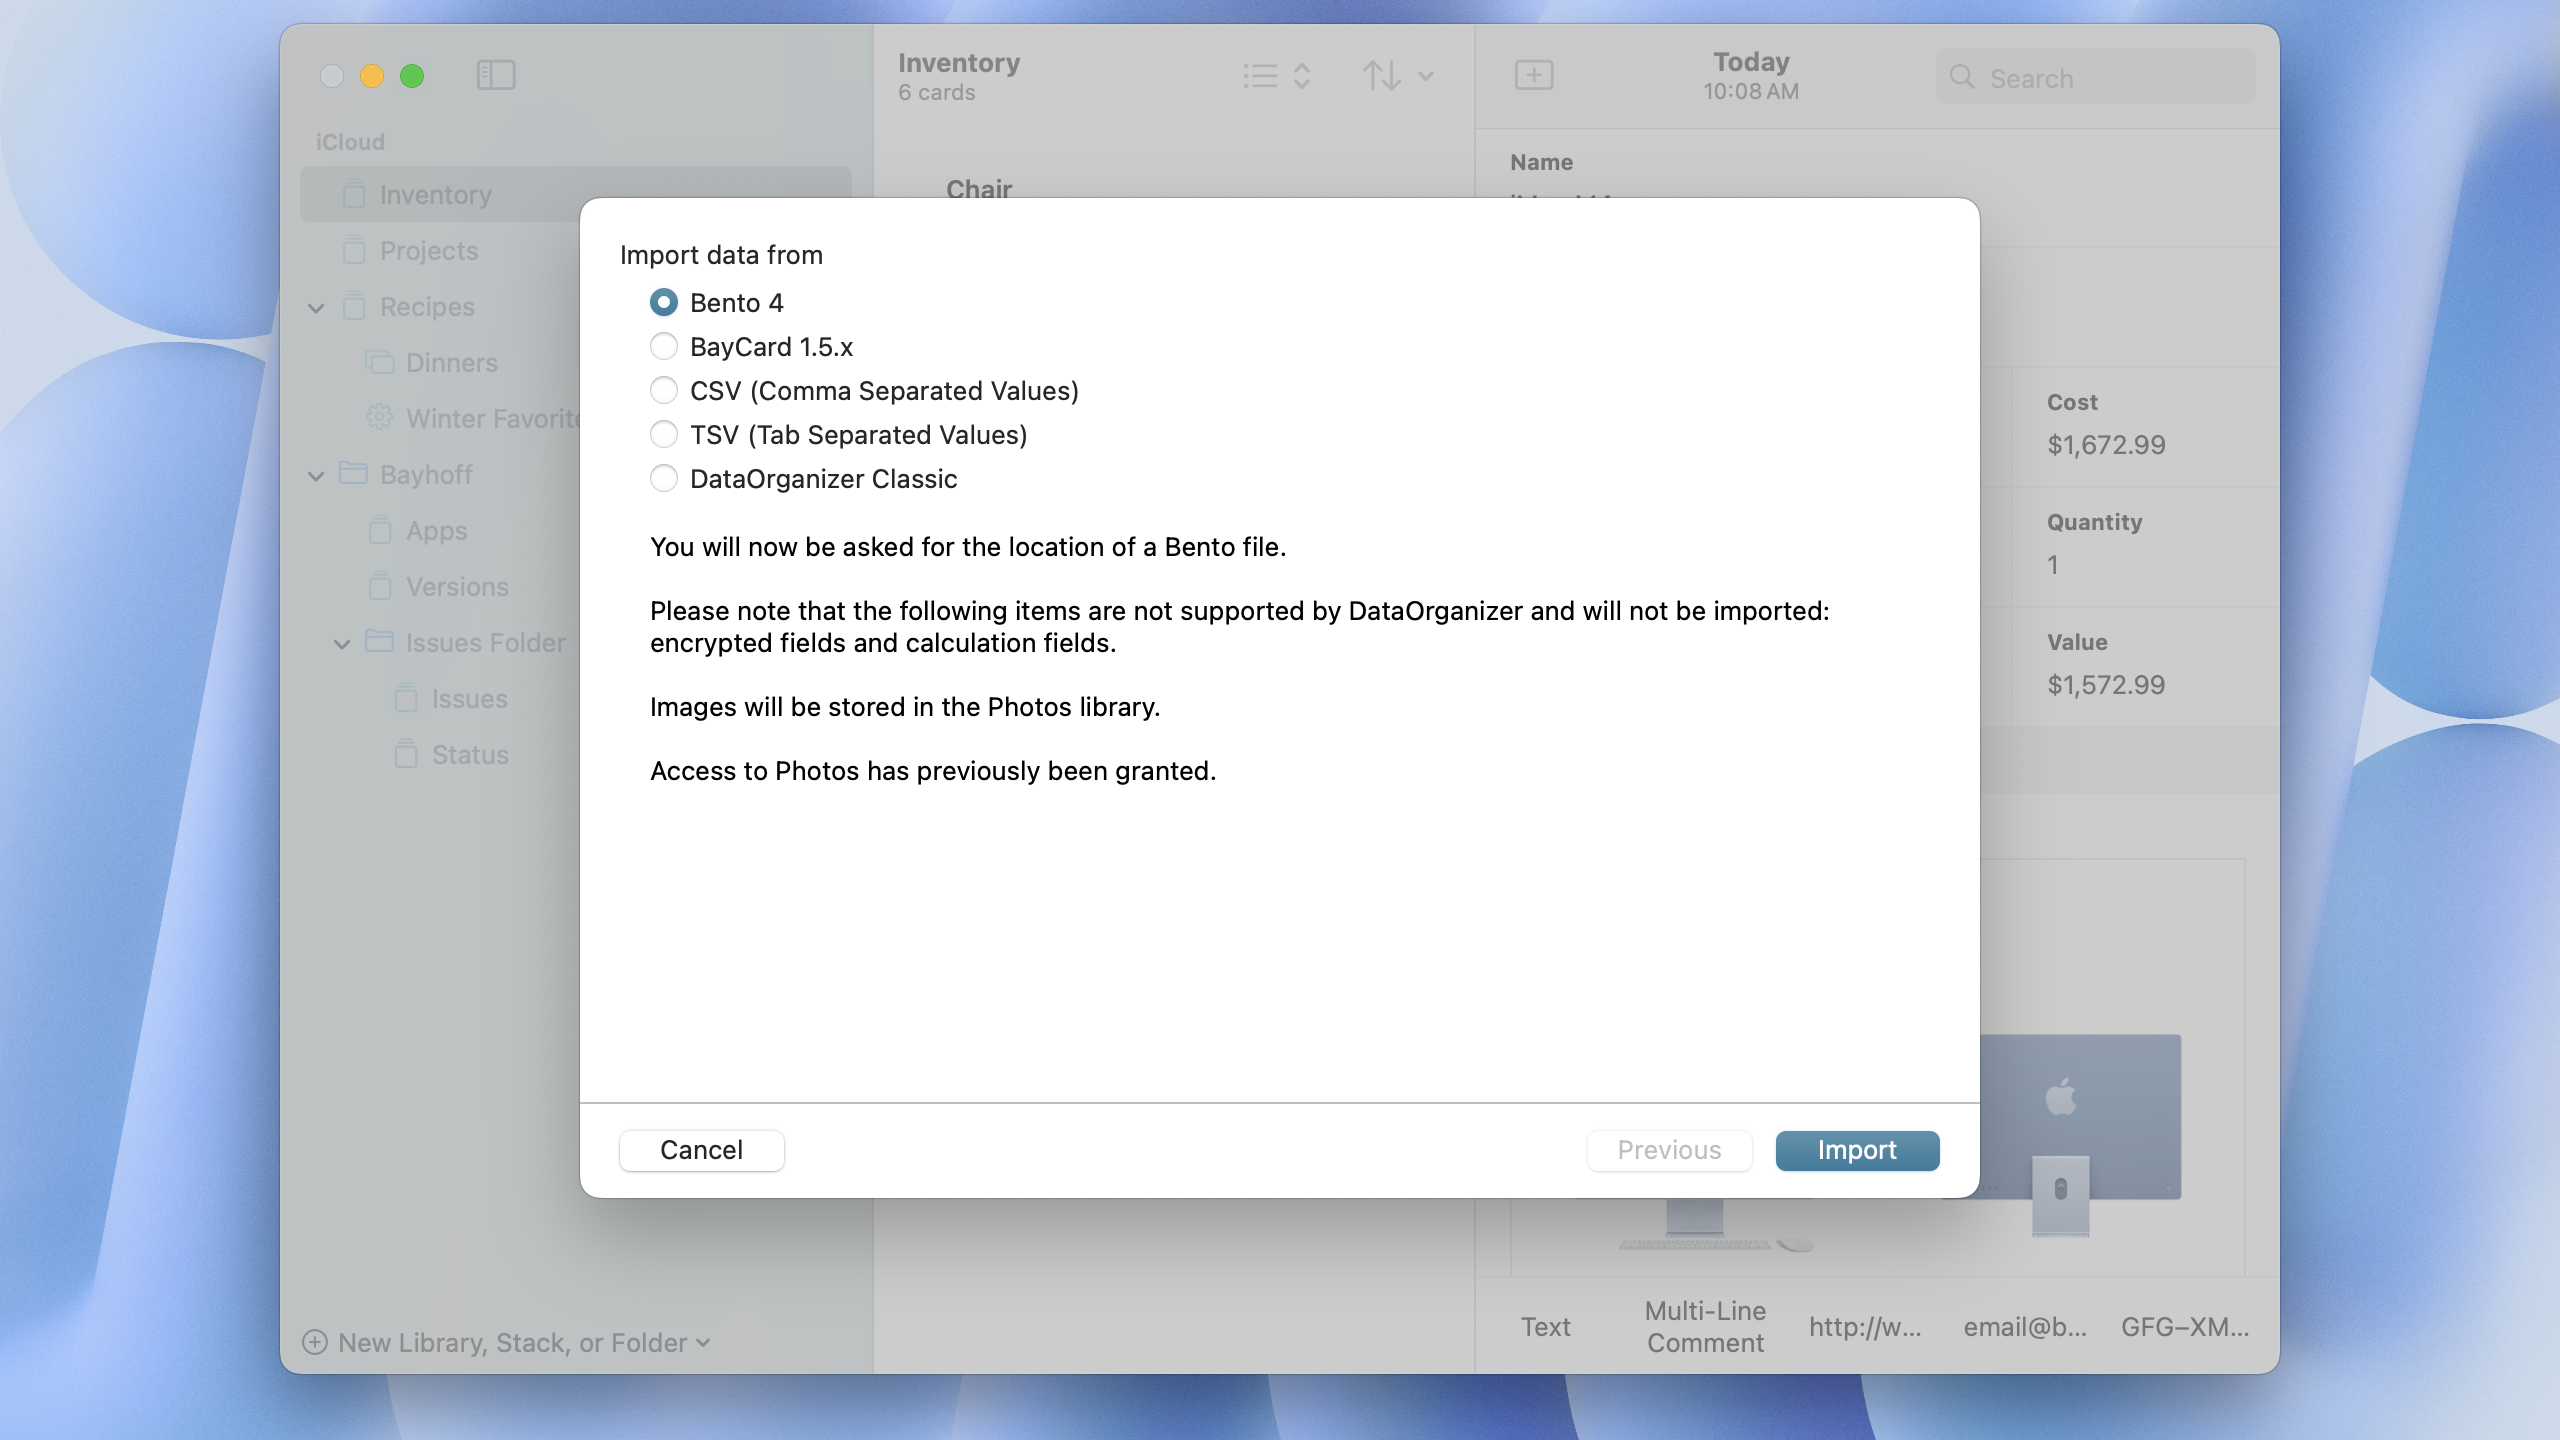Open the Status library

click(470, 754)
